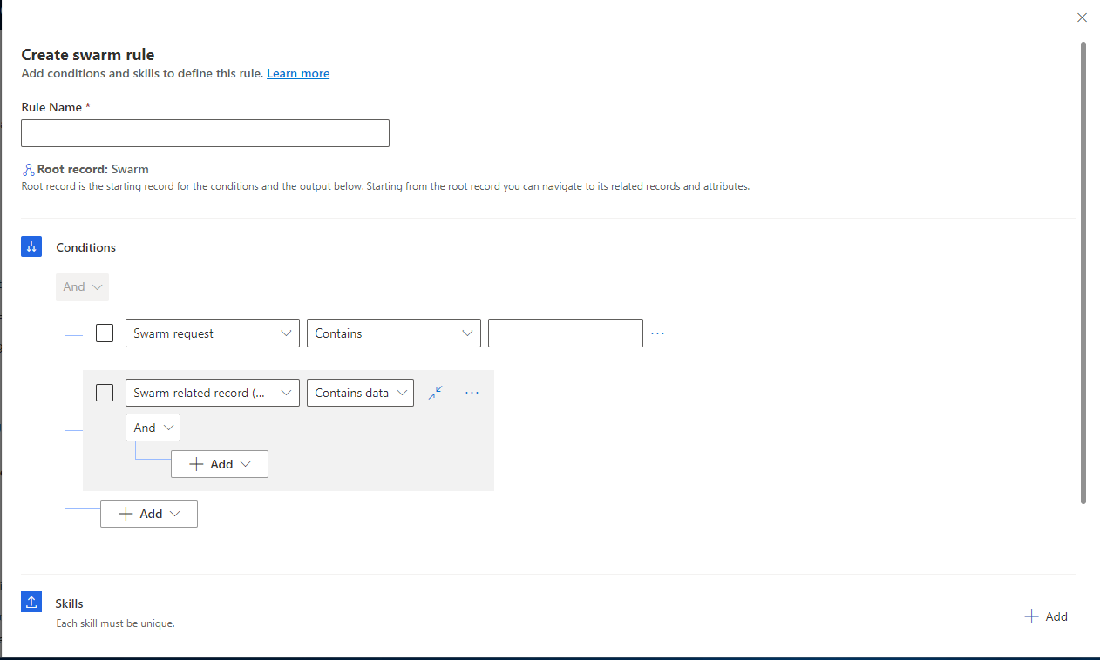
Task: Click the Conditions panel icon
Action: click(x=31, y=246)
